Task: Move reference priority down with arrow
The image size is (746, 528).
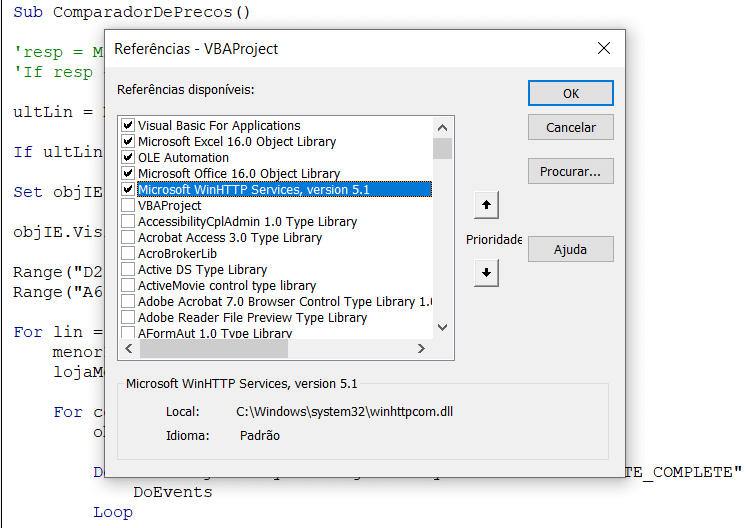Action: coord(486,273)
